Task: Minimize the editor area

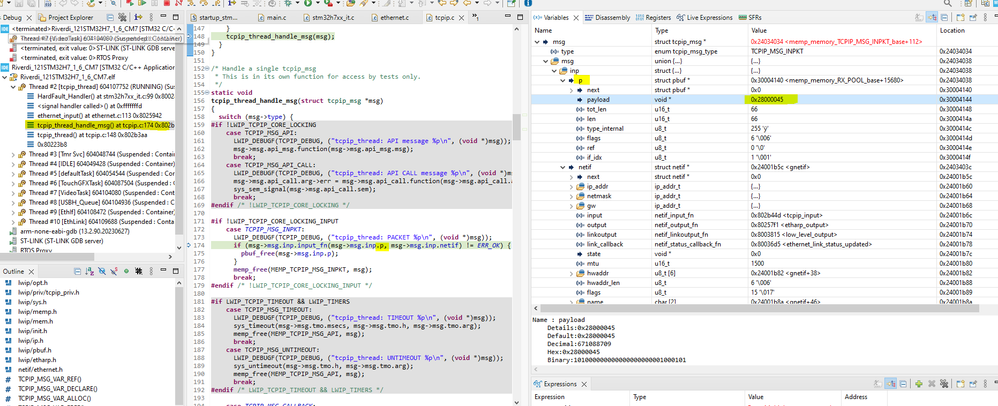Action: (508, 15)
